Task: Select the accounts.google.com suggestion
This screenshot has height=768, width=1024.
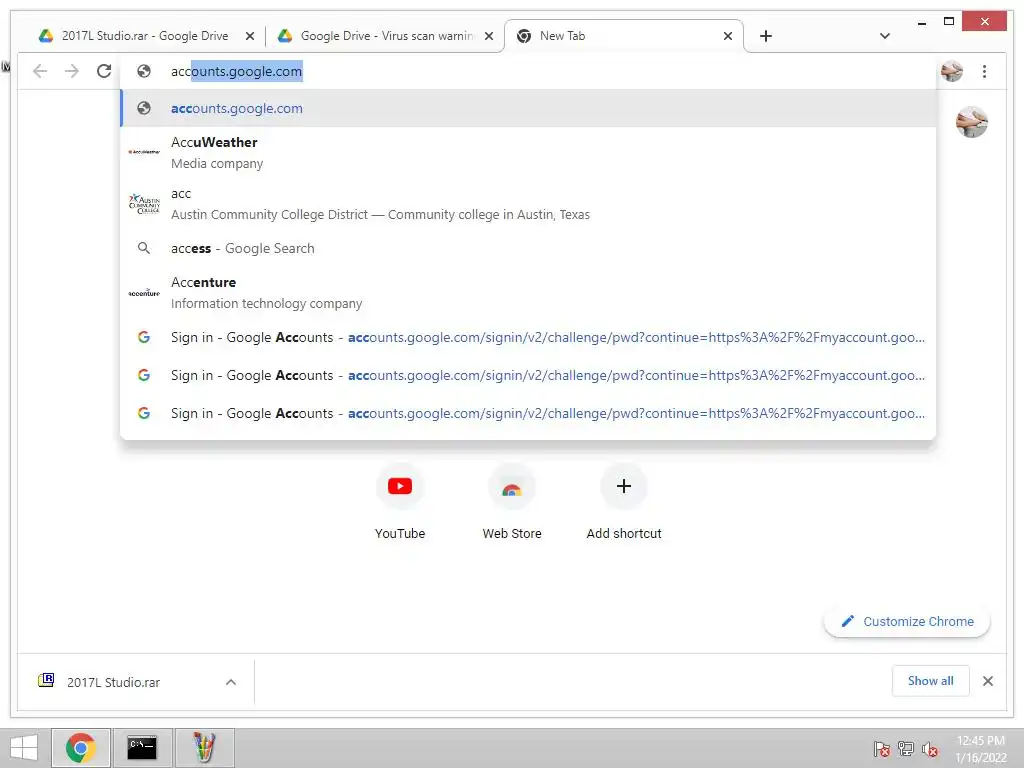Action: [x=528, y=108]
